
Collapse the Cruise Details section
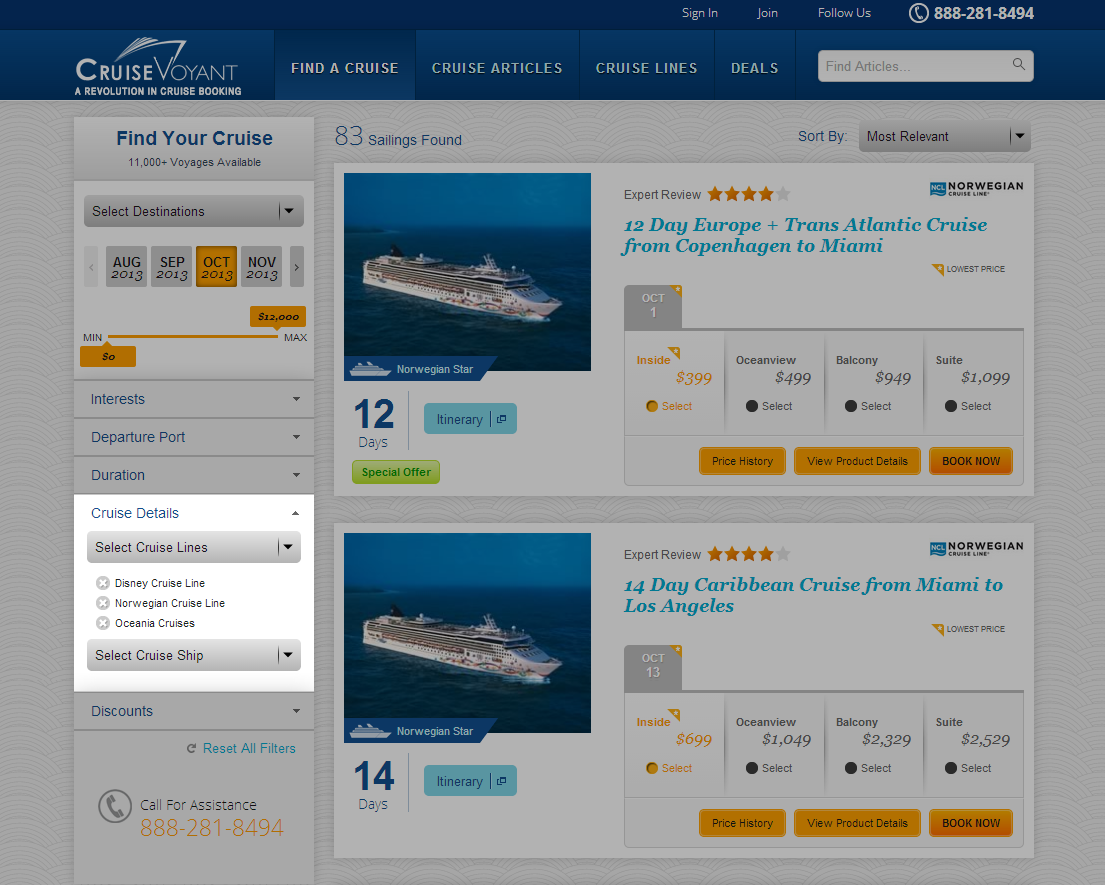(194, 513)
